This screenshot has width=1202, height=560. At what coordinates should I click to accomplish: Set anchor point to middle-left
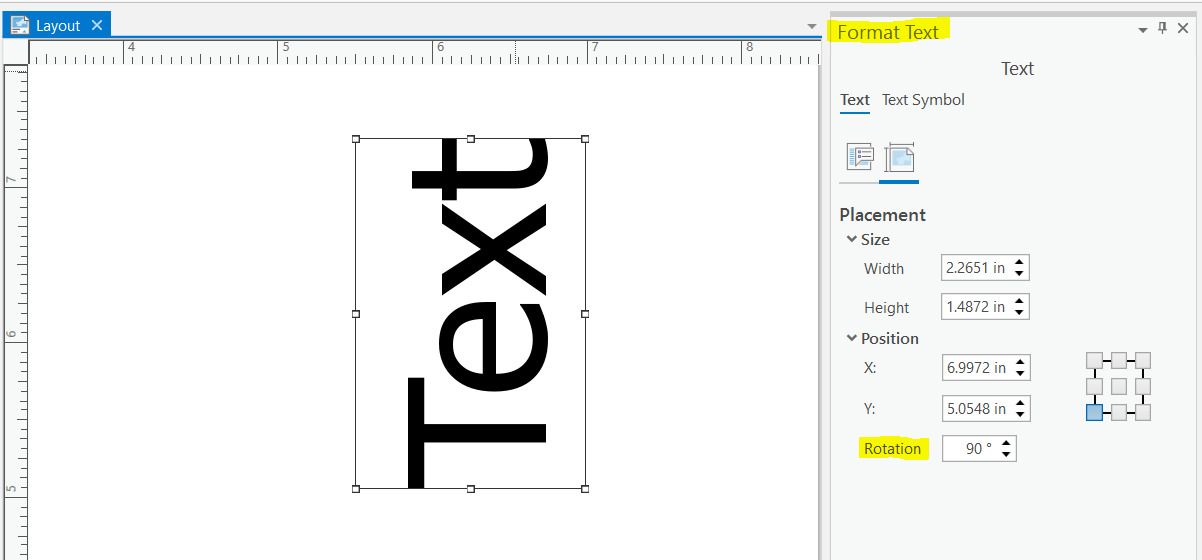pos(1094,386)
